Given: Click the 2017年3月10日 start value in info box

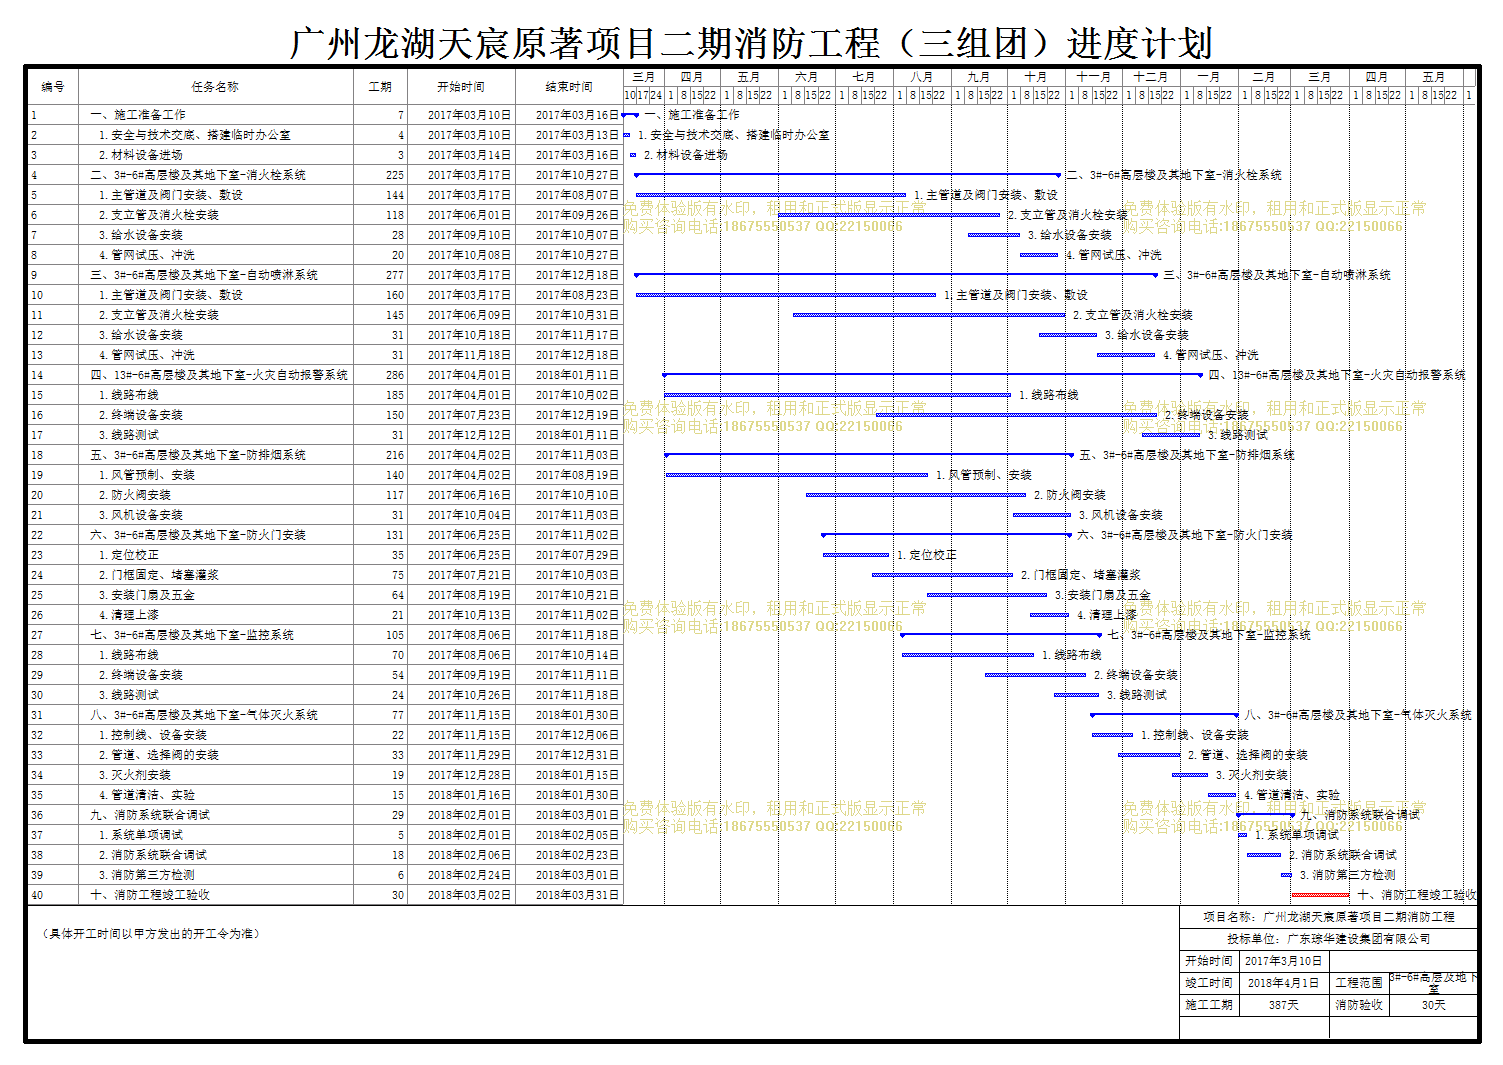Looking at the screenshot, I should point(1283,961).
